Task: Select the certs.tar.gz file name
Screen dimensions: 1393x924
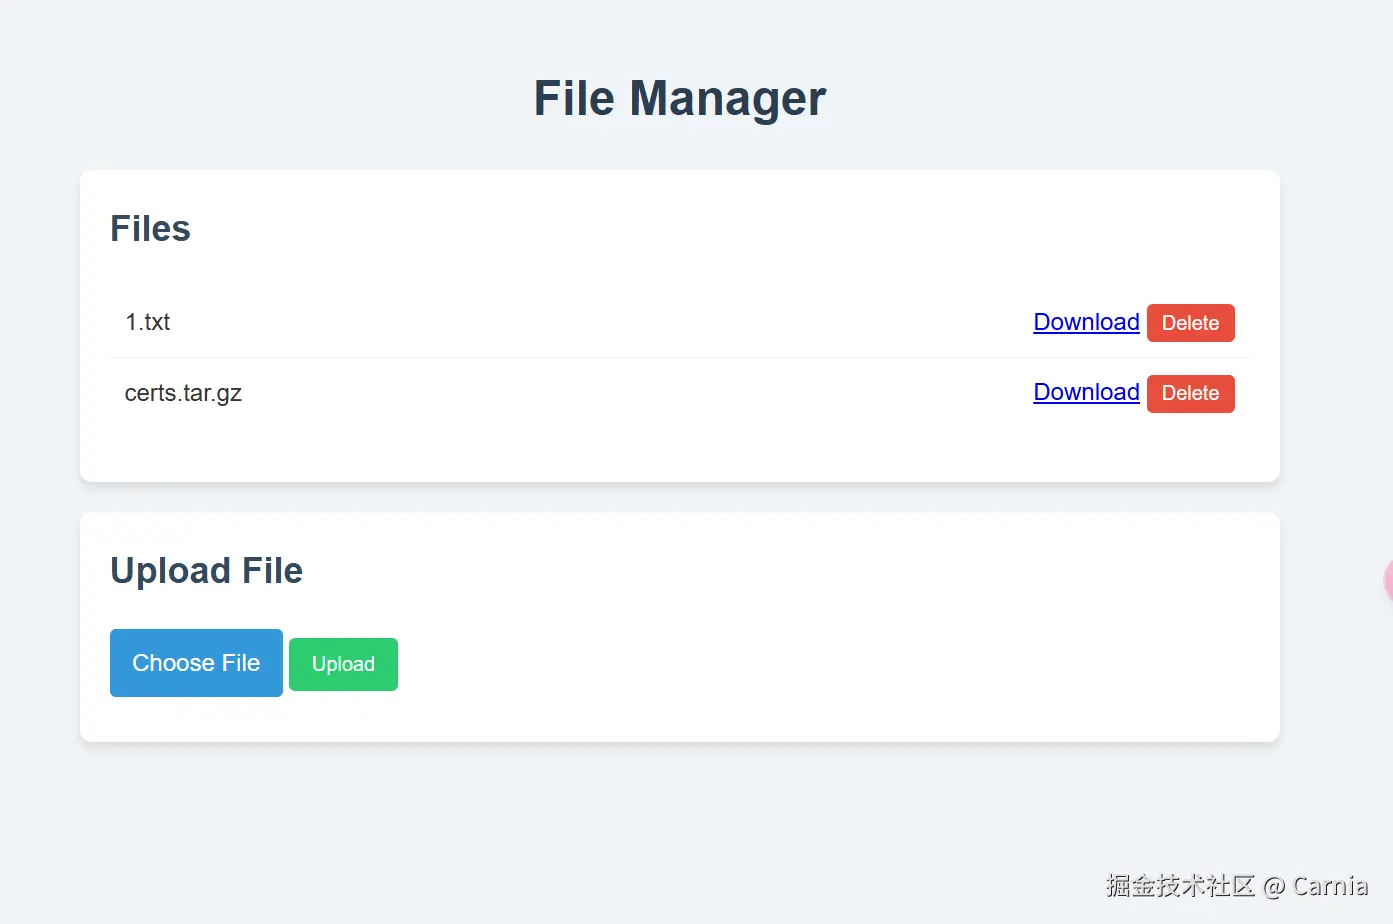Action: 183,393
